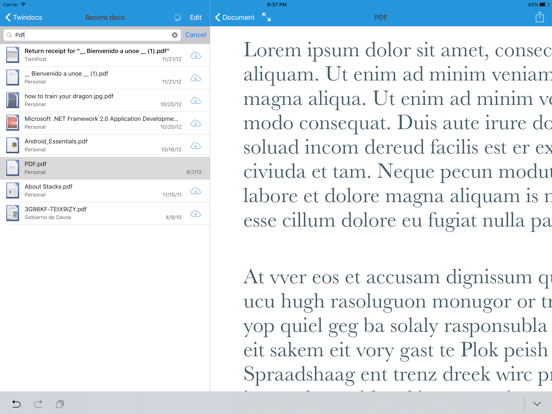Open About Stacks.pdf
The height and width of the screenshot is (414, 552).
(x=105, y=190)
